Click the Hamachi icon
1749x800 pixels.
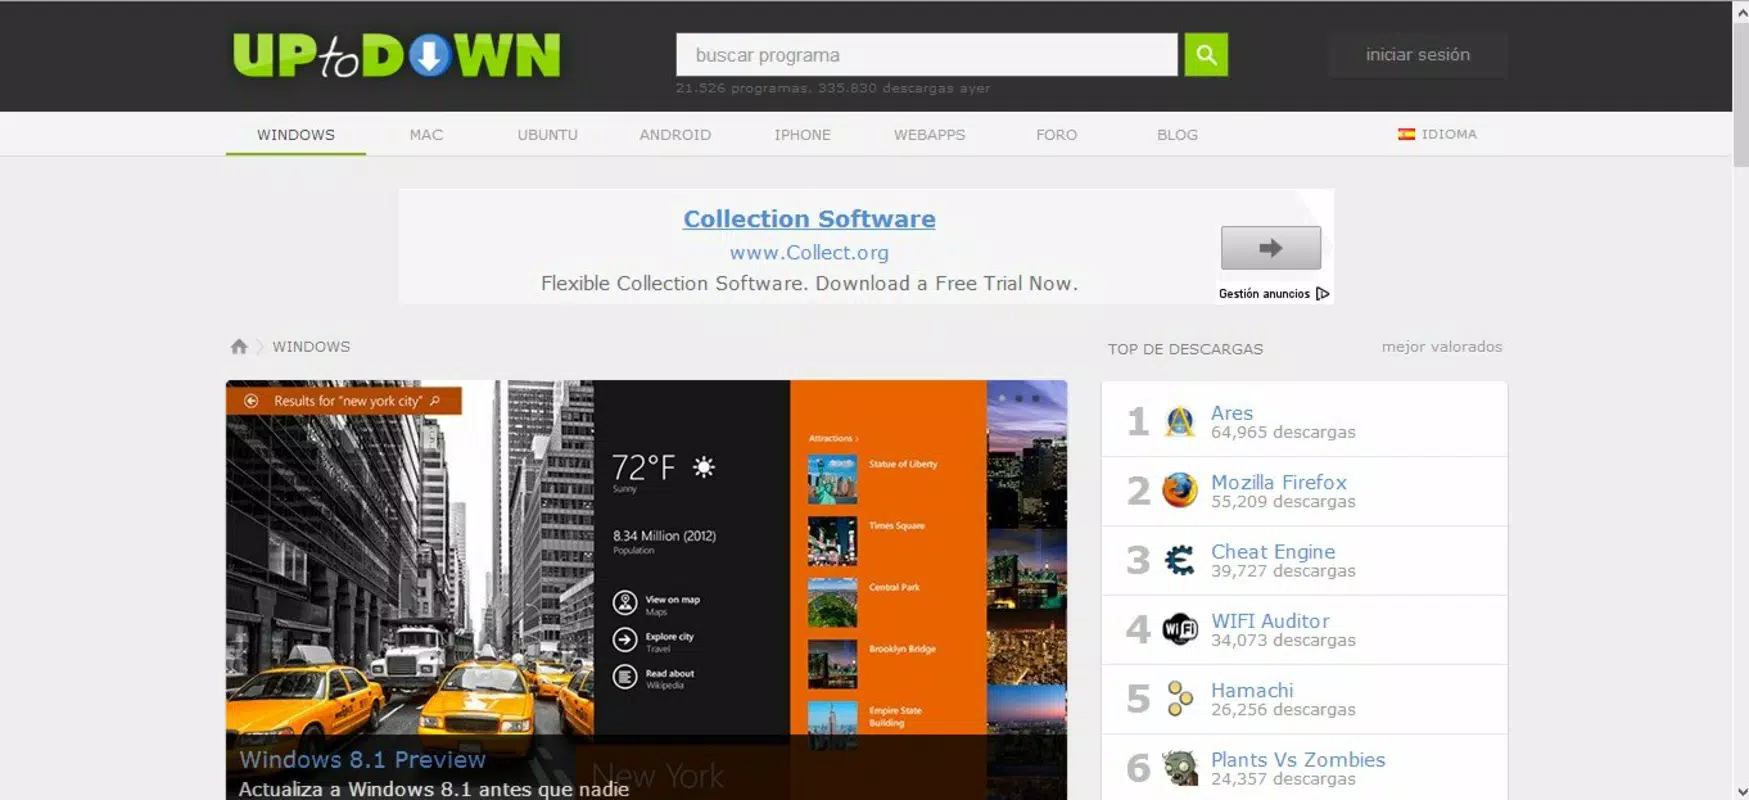[1180, 699]
